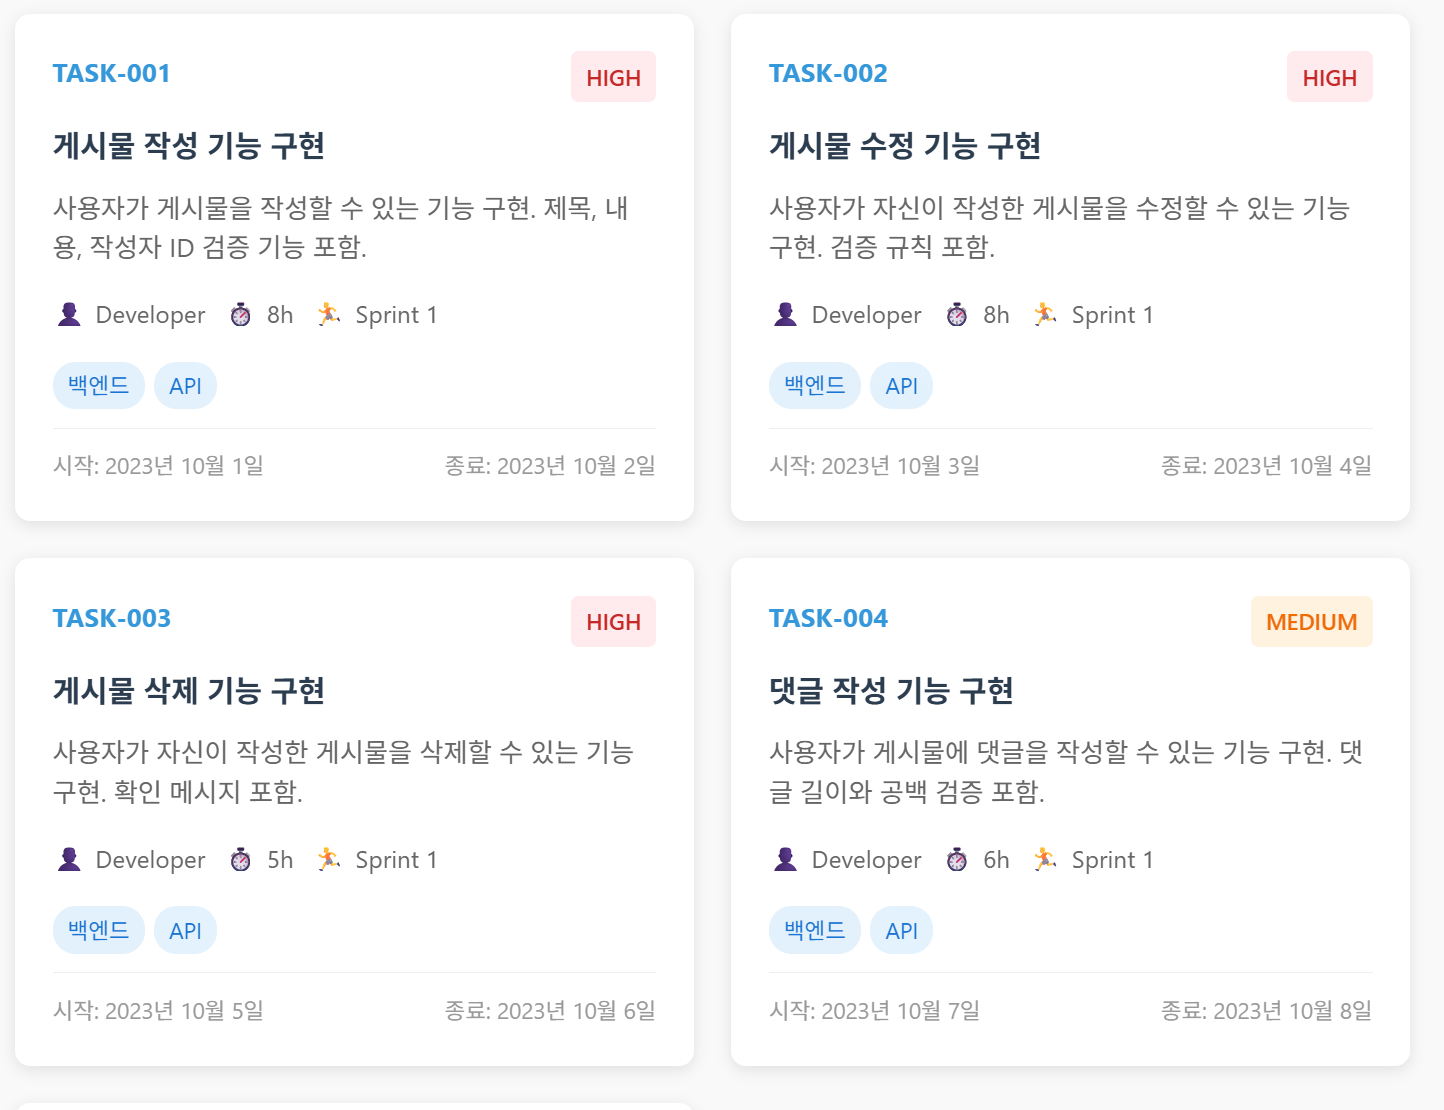Click the 백엔드 tag in TASK-004
This screenshot has height=1110, width=1444.
[x=815, y=931]
